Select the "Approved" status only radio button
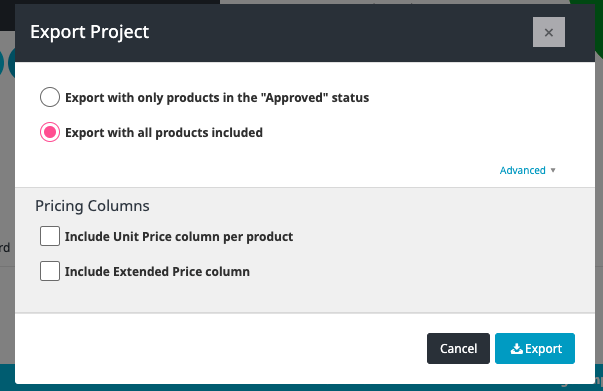 click(x=50, y=97)
